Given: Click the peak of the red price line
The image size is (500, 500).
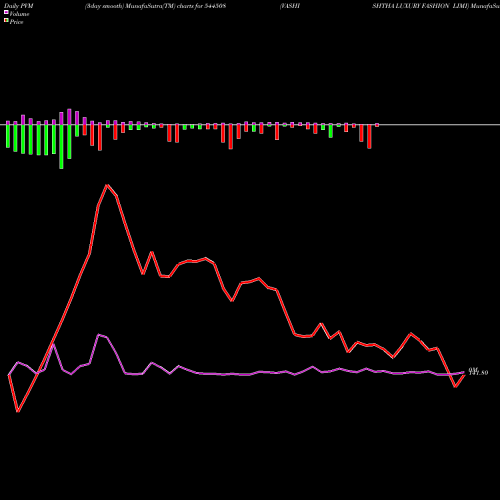Looking at the screenshot, I should pyautogui.click(x=107, y=185).
